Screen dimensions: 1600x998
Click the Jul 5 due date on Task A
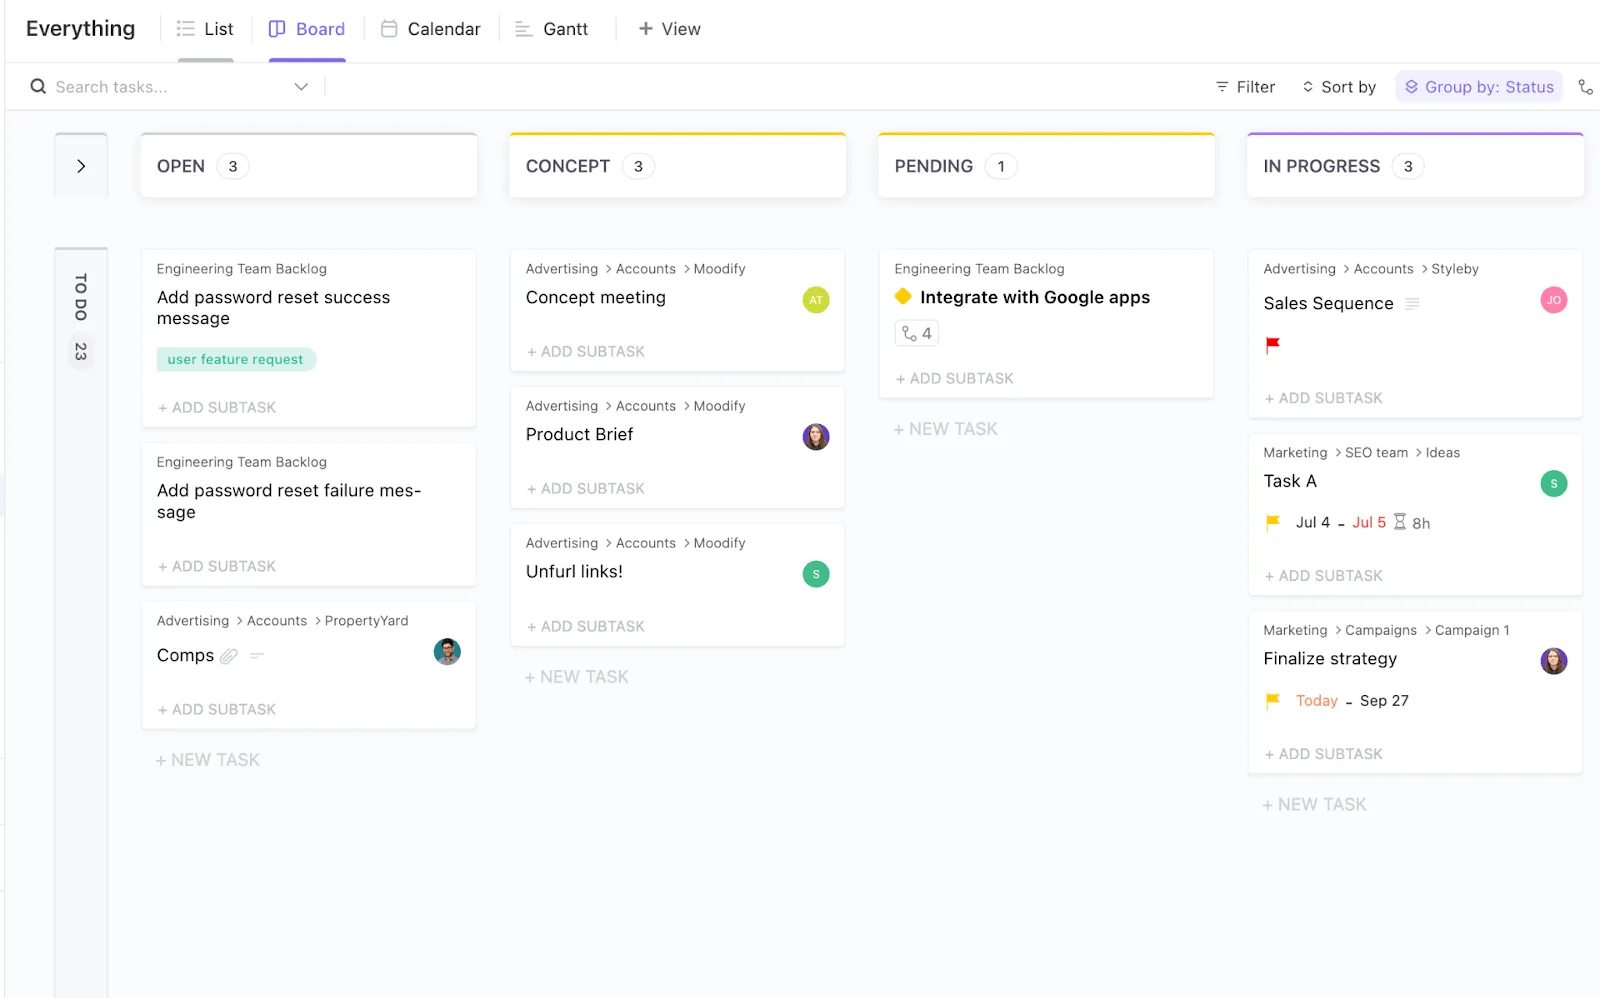tap(1369, 522)
